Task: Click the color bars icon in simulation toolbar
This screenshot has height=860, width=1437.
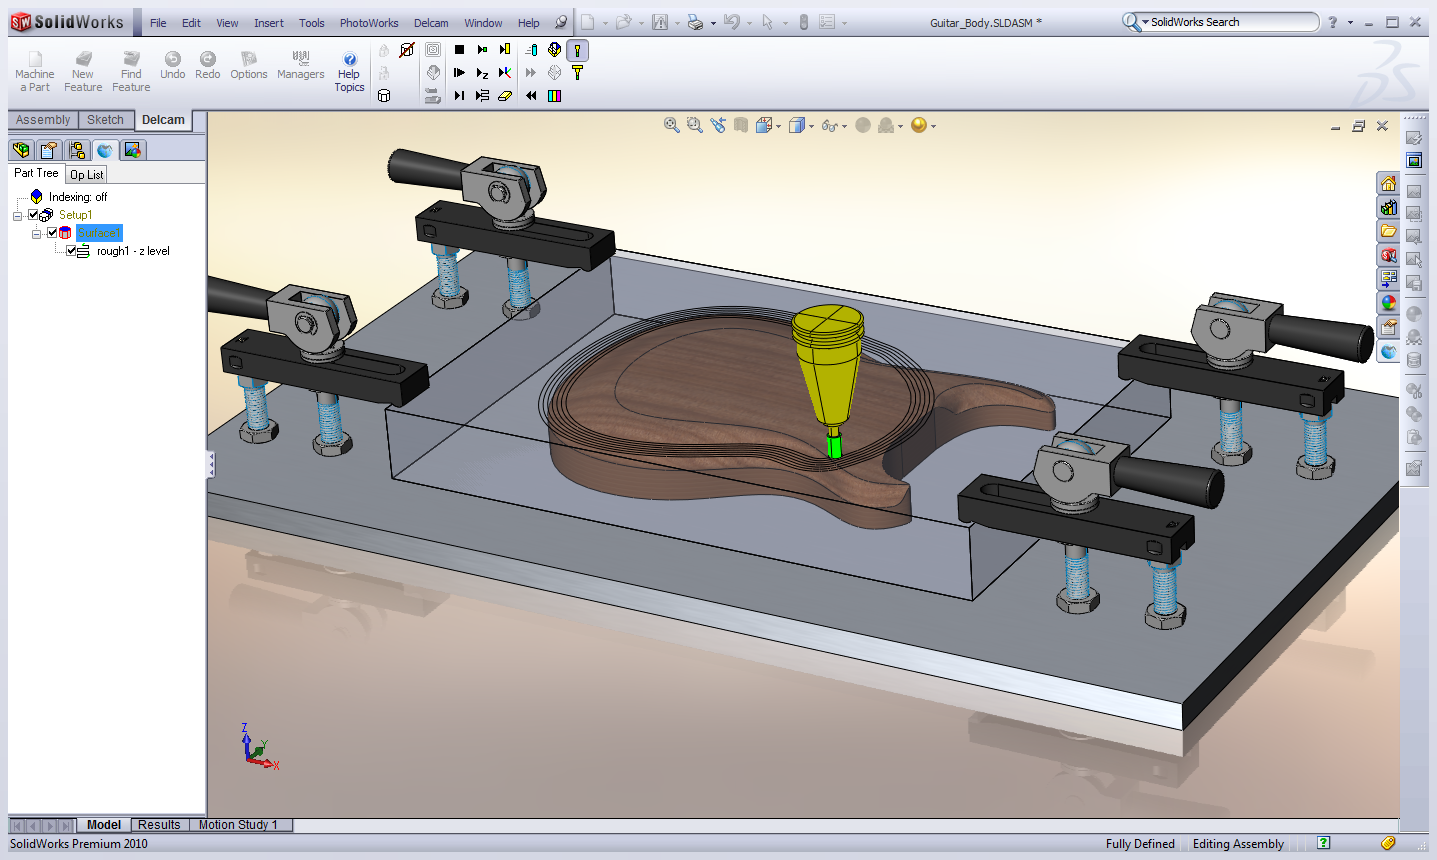Action: [x=554, y=96]
